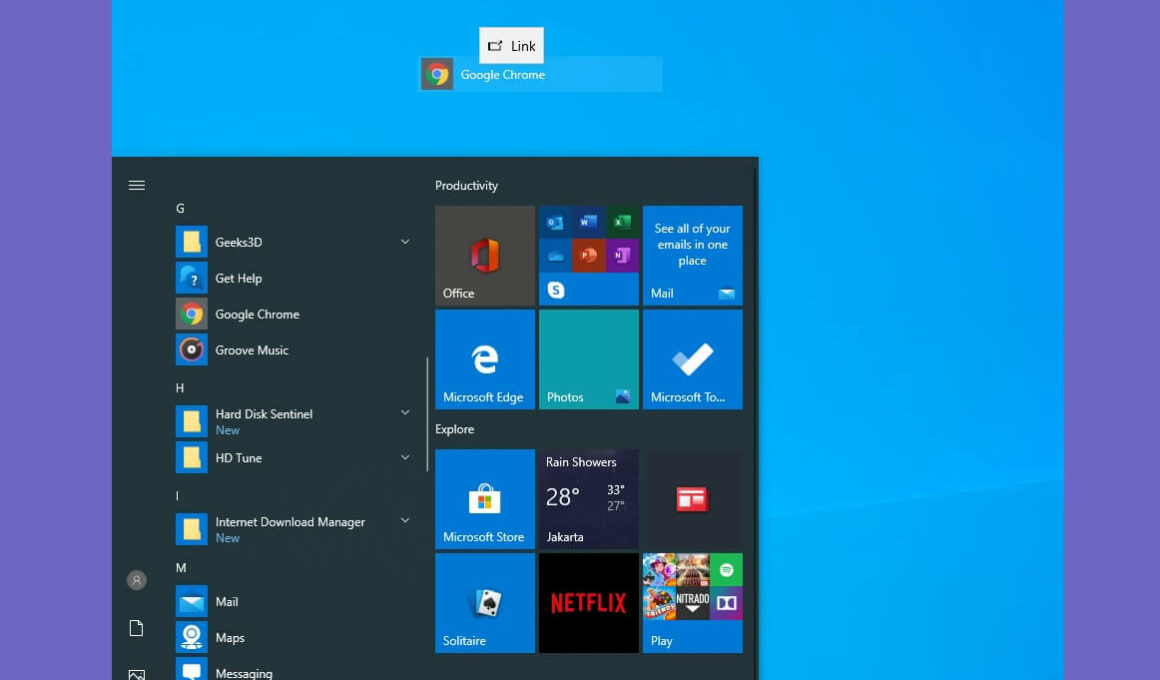Click Groove Music label in app list

click(x=252, y=351)
